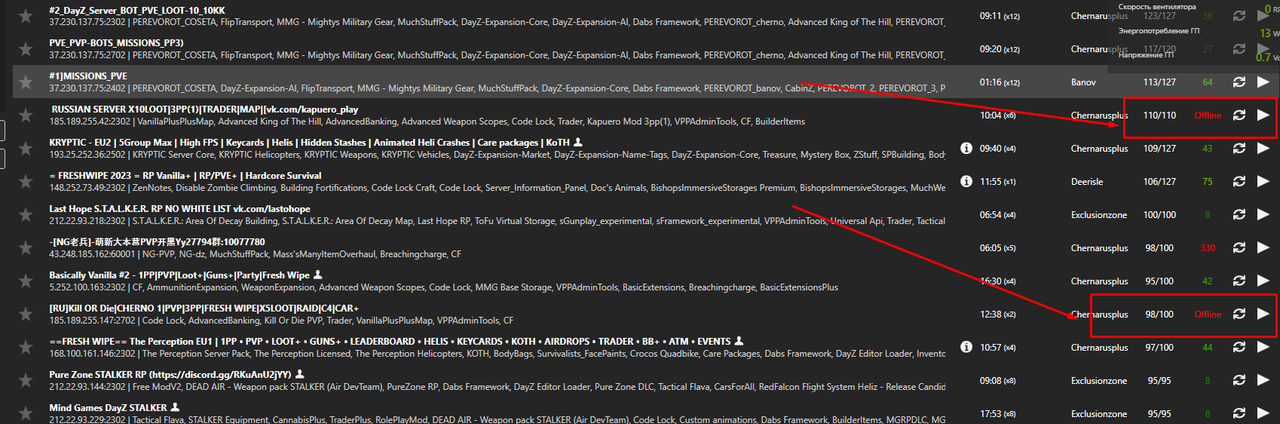Join the FRESHWIPE 2023 server via play icon

tap(1263, 181)
